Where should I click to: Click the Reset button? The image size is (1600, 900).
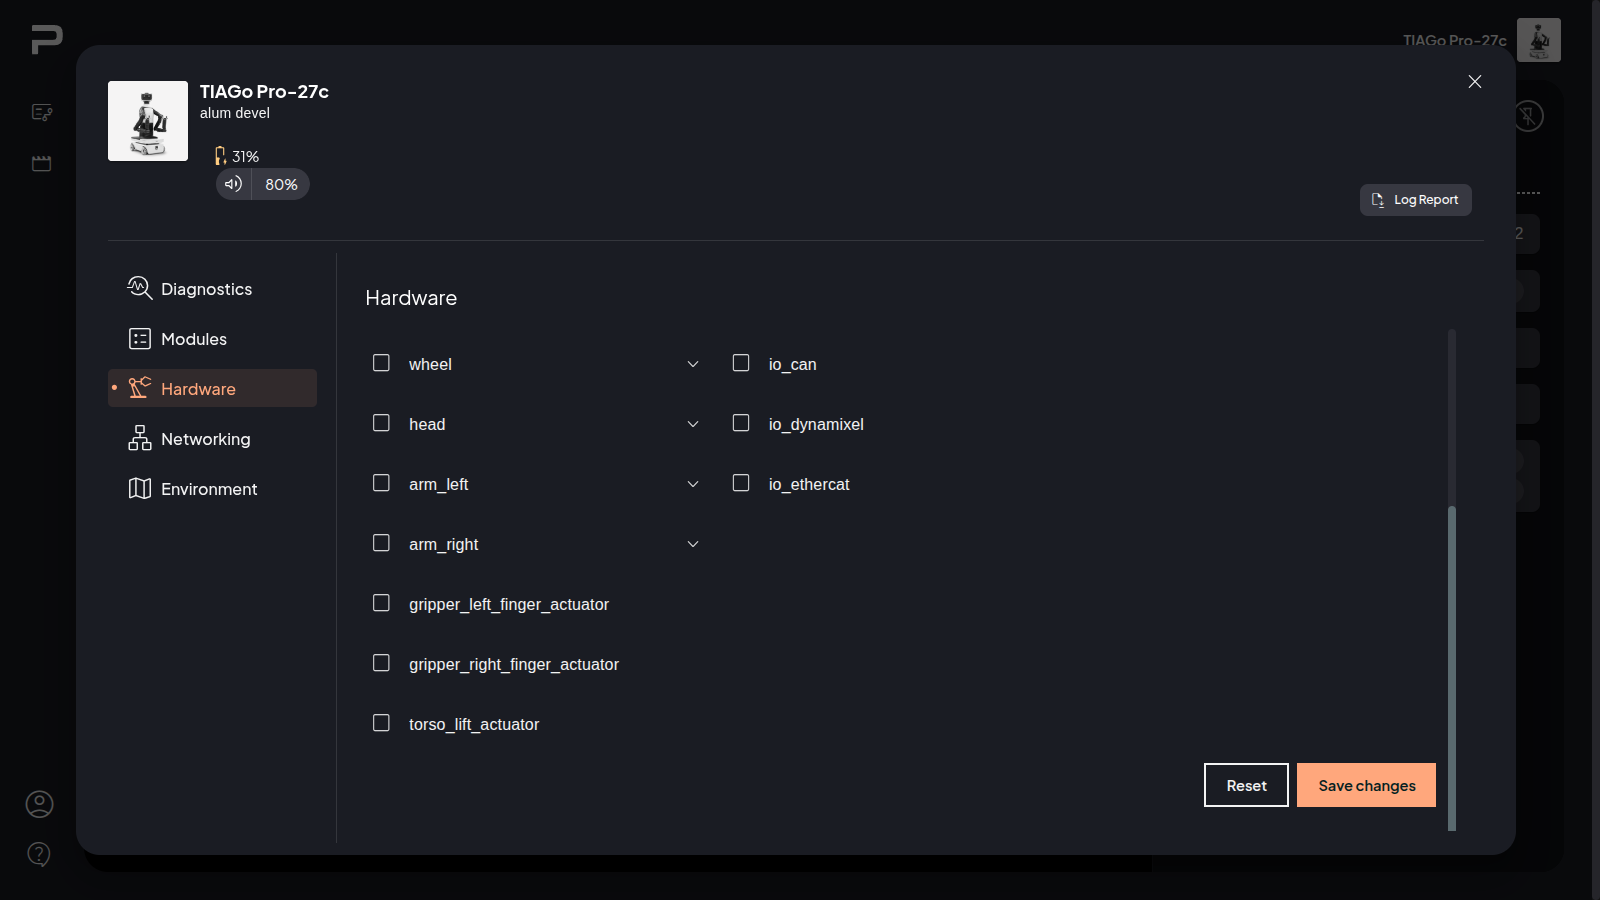tap(1246, 785)
